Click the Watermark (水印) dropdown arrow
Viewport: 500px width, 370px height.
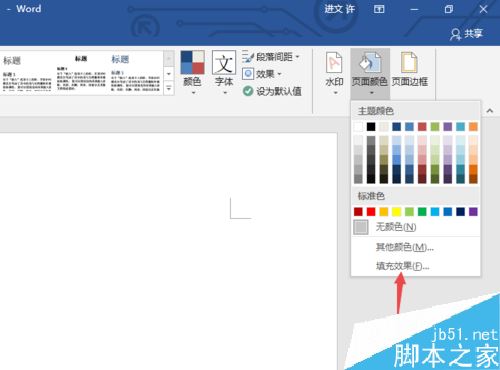335,93
